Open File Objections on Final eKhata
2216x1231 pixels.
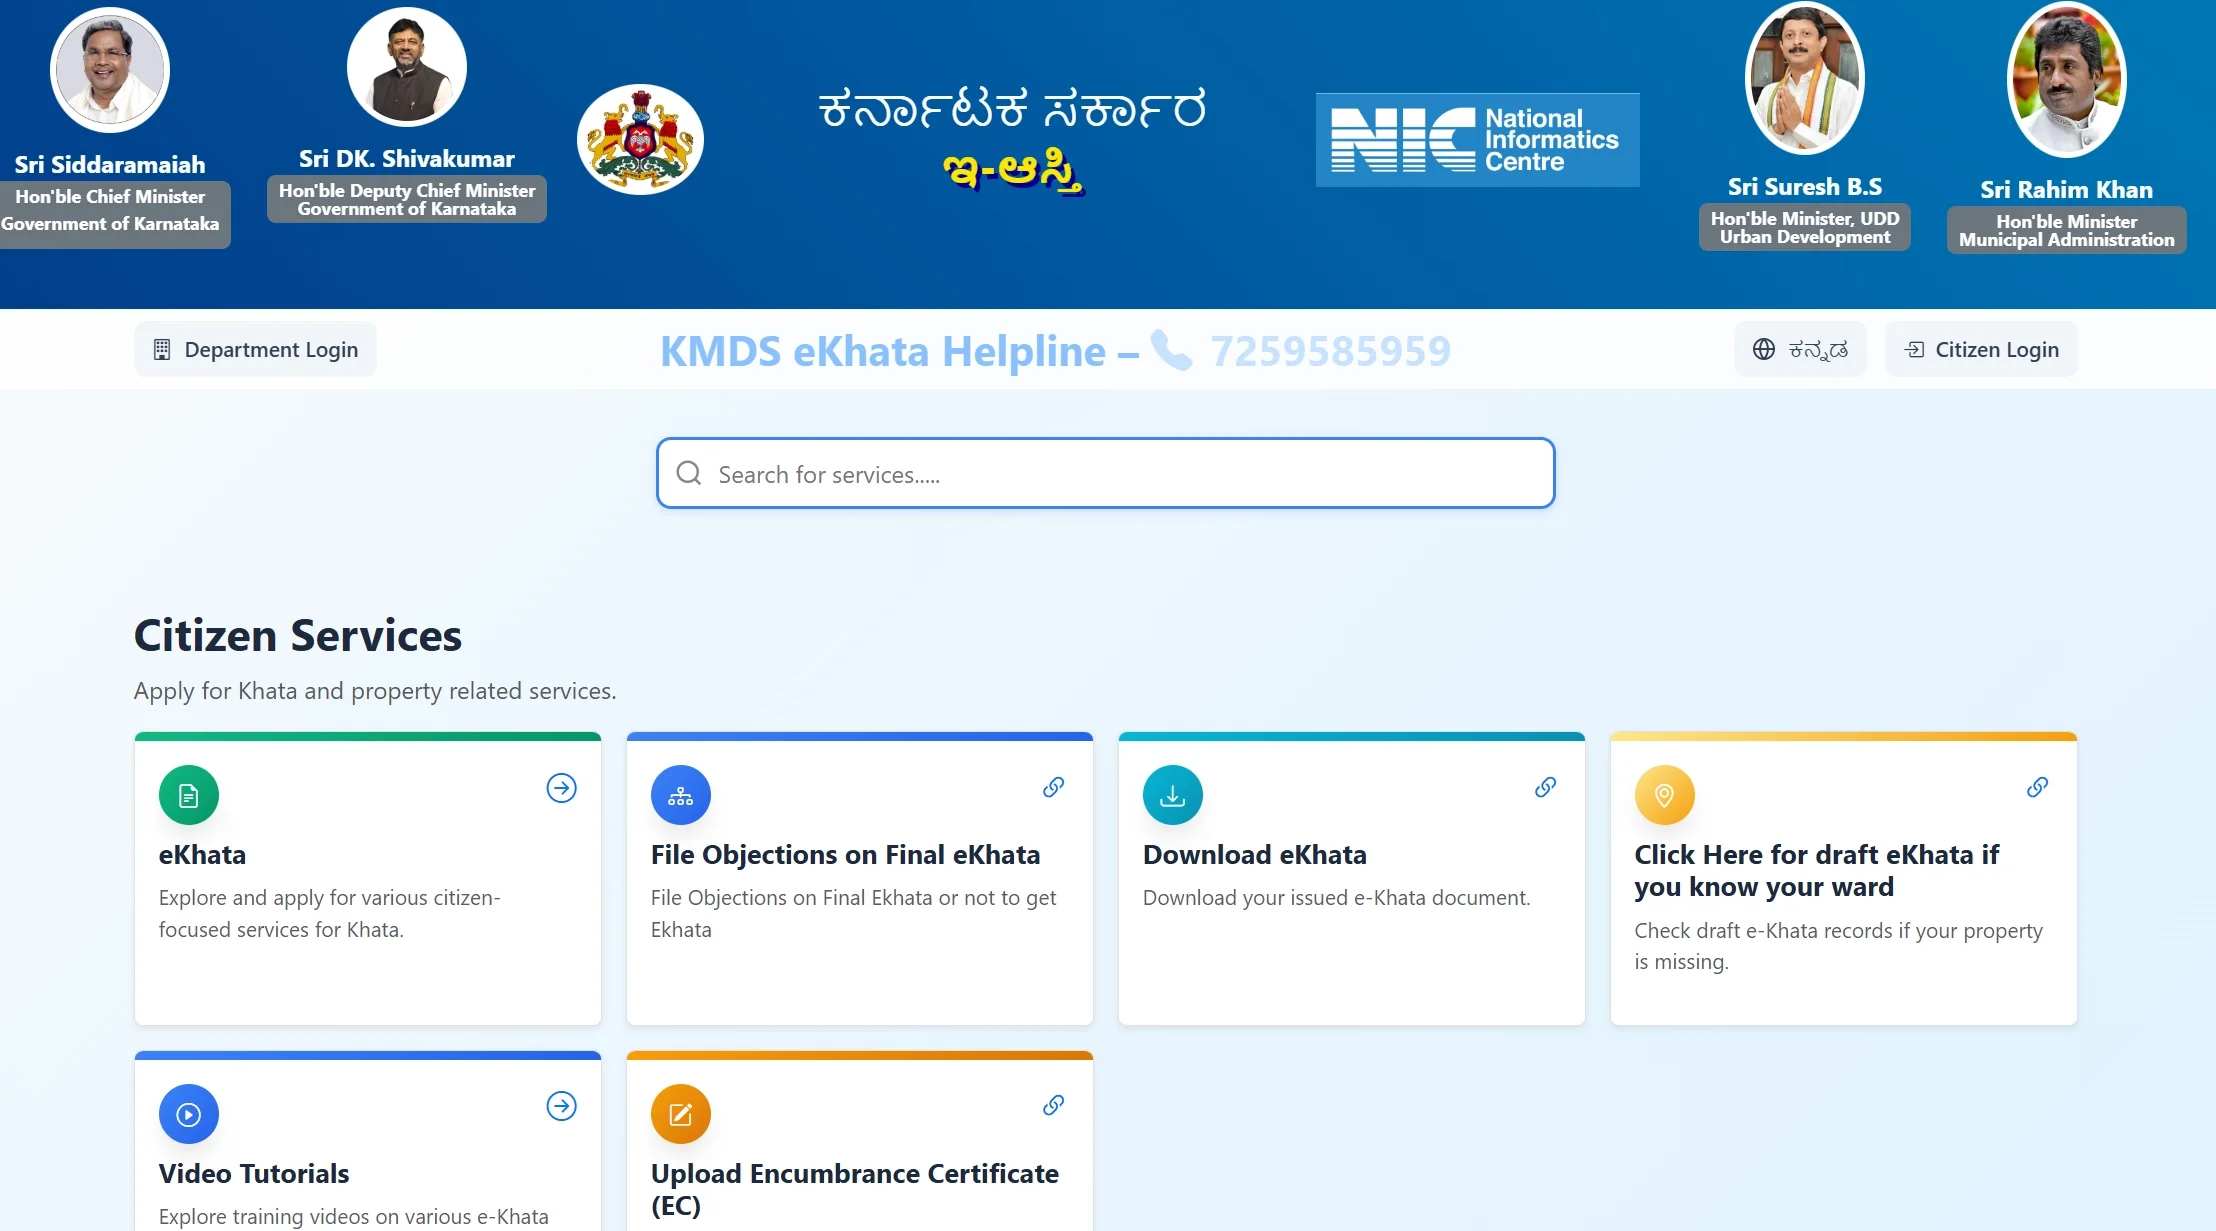point(845,855)
